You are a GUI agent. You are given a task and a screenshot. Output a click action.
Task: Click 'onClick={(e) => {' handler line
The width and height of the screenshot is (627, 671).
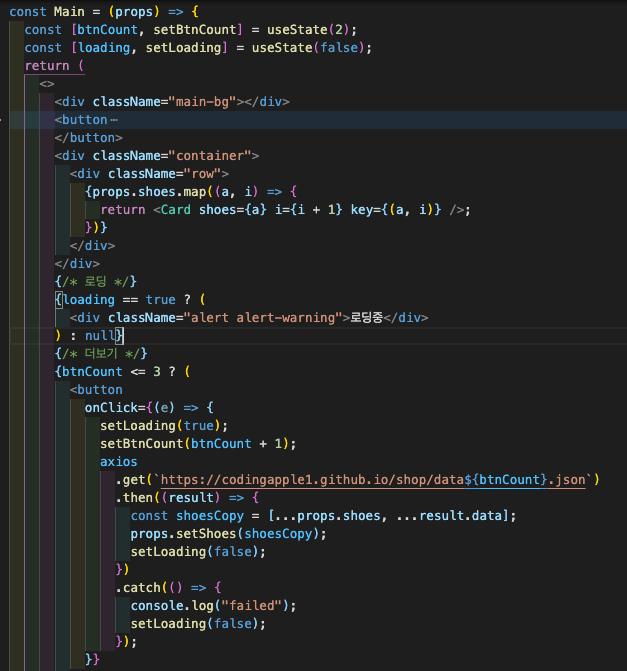pos(149,408)
